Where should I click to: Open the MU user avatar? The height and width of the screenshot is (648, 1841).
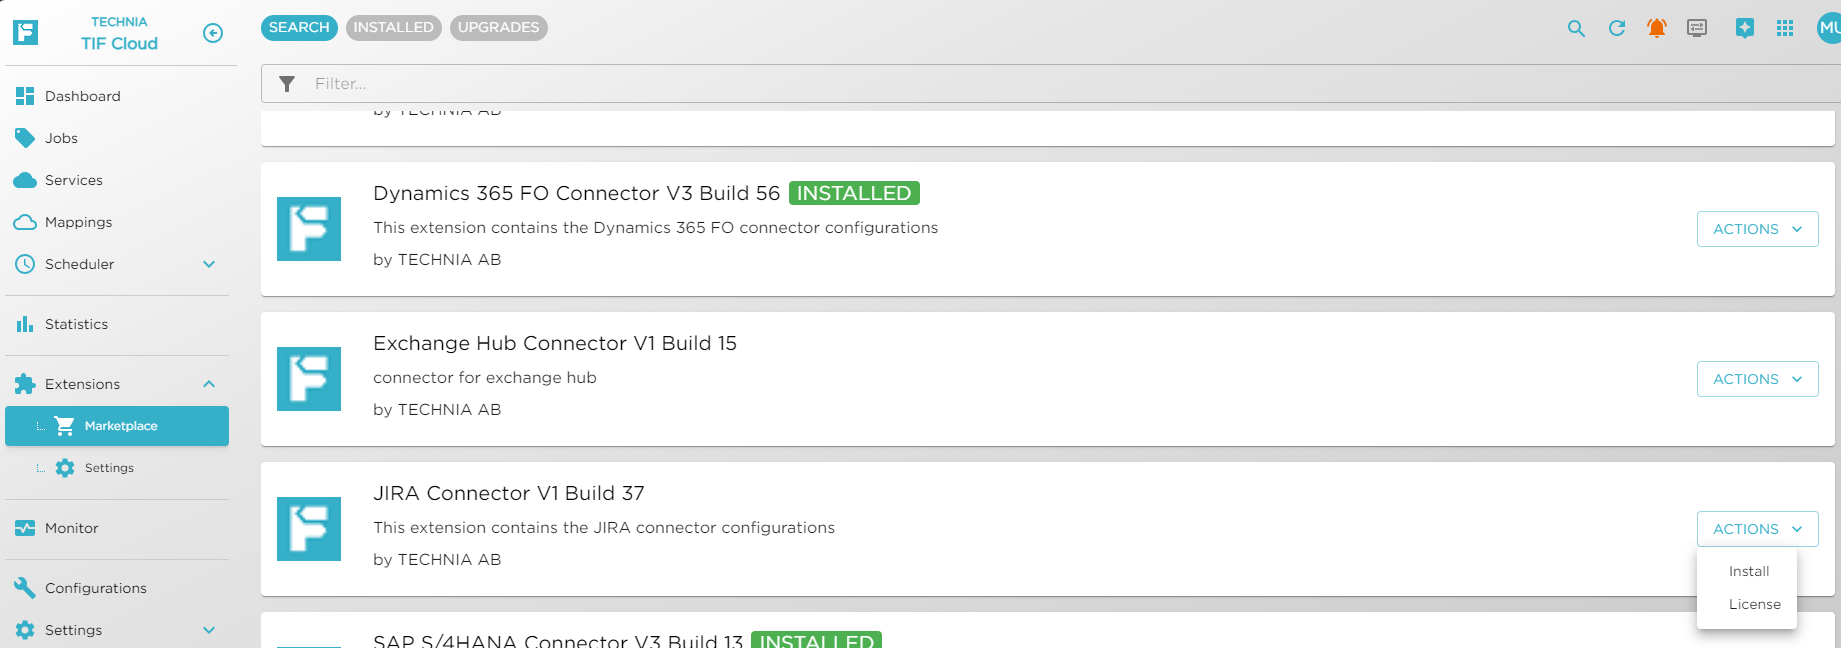(1828, 28)
